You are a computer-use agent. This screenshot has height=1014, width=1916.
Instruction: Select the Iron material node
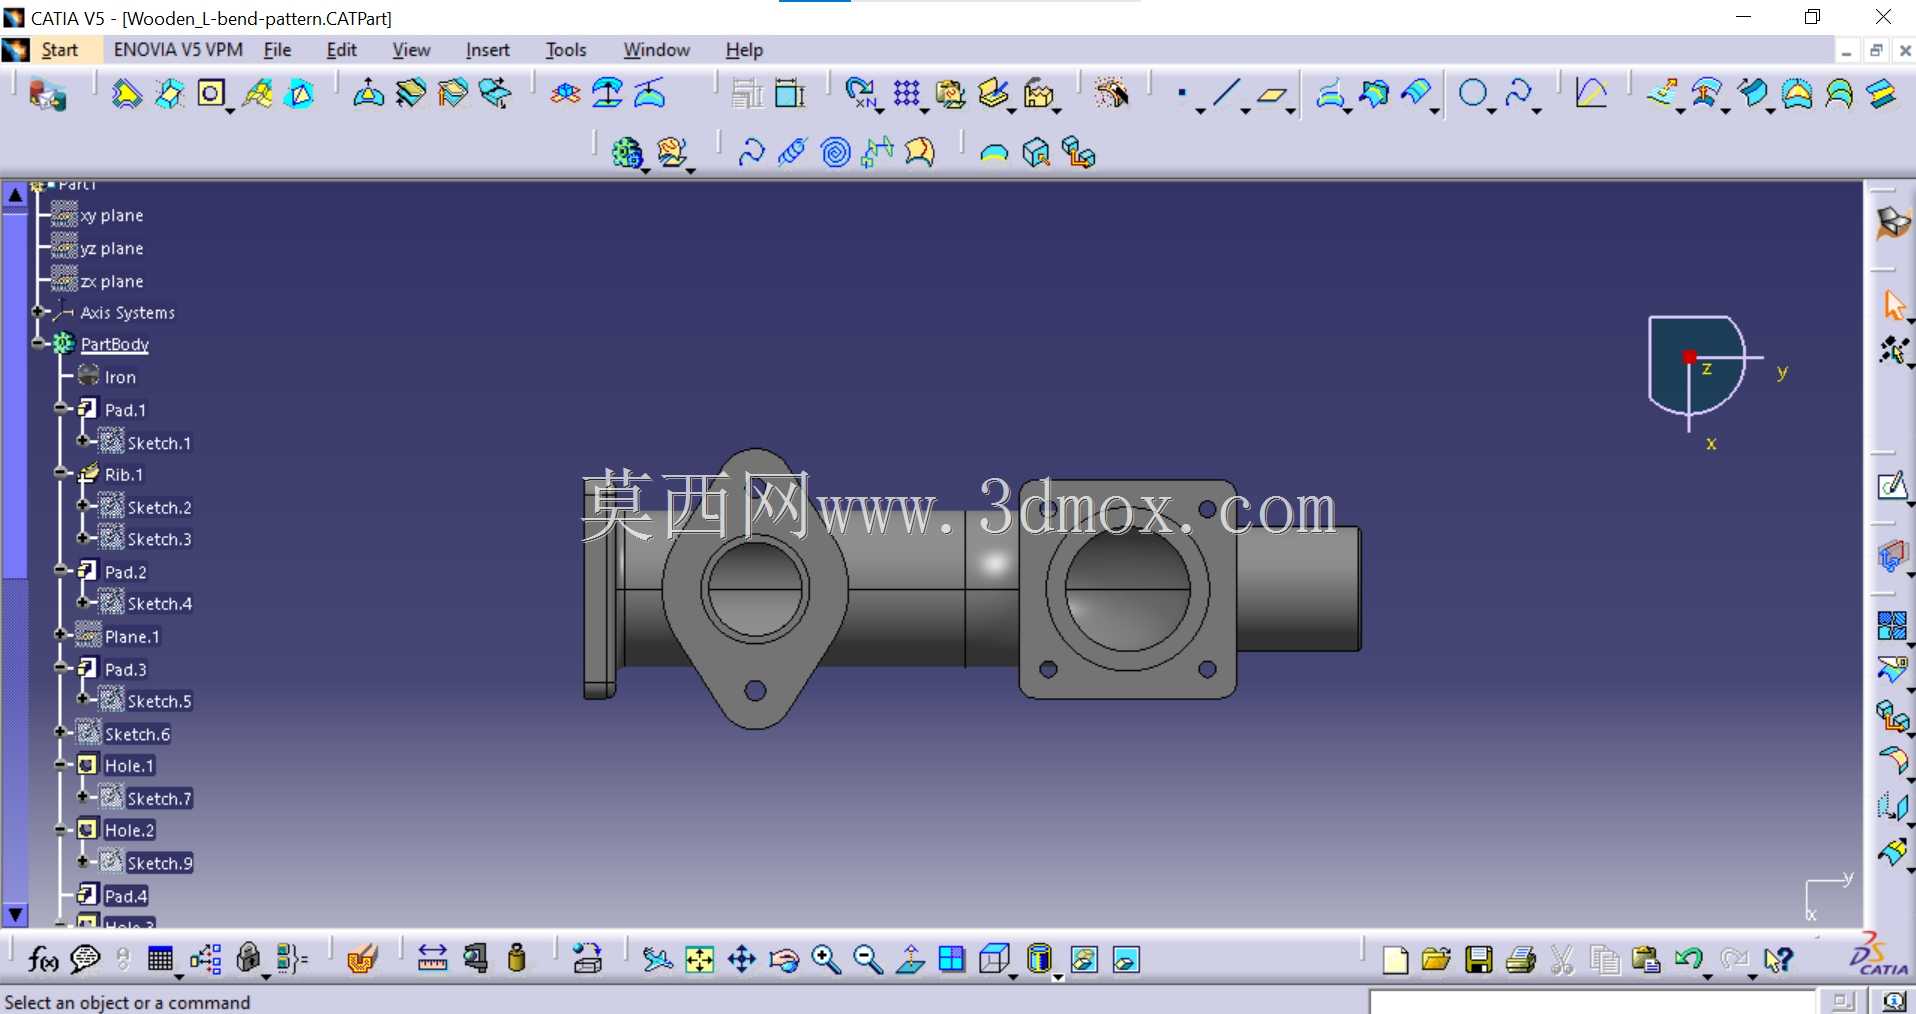coord(120,377)
